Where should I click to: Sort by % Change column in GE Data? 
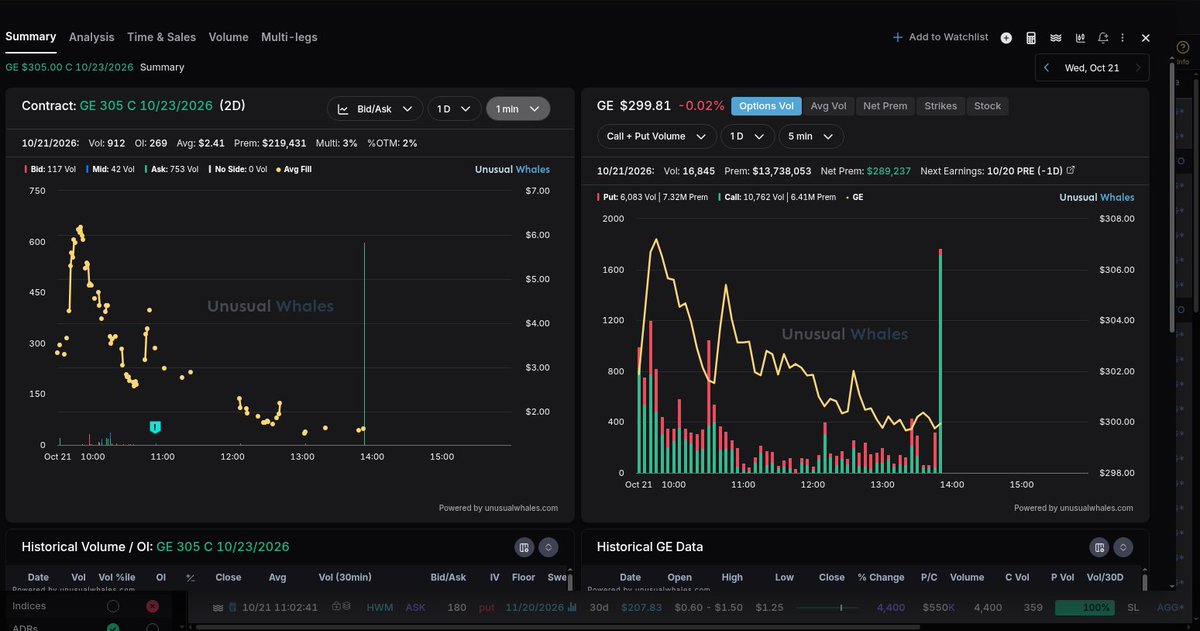coord(881,577)
